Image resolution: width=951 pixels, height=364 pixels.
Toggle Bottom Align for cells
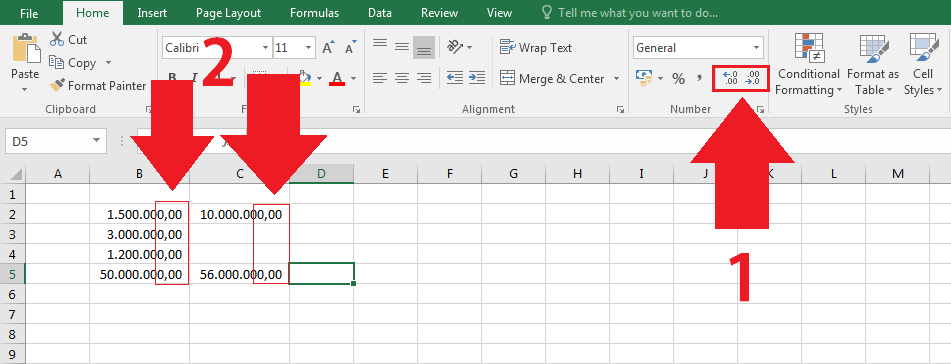pyautogui.click(x=423, y=47)
